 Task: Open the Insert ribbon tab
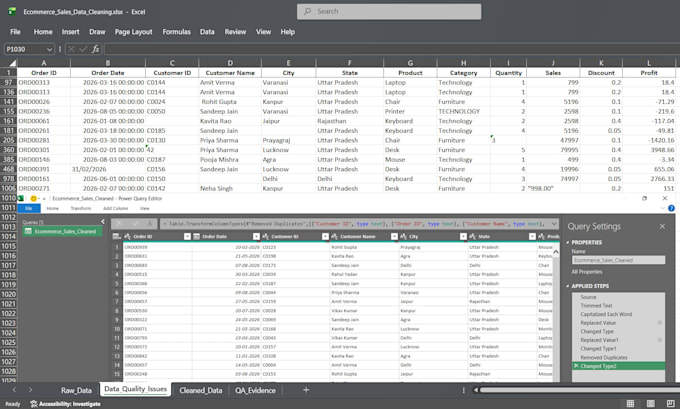(70, 32)
